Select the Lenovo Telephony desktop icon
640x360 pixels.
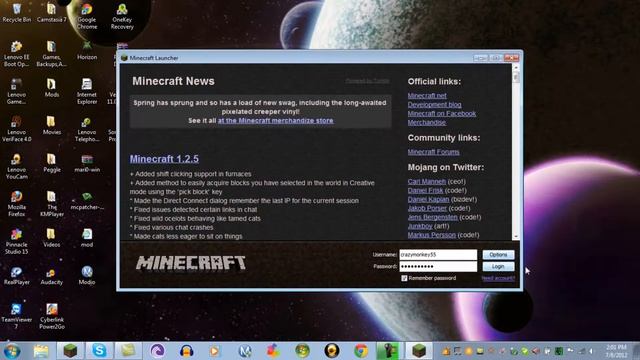87,128
